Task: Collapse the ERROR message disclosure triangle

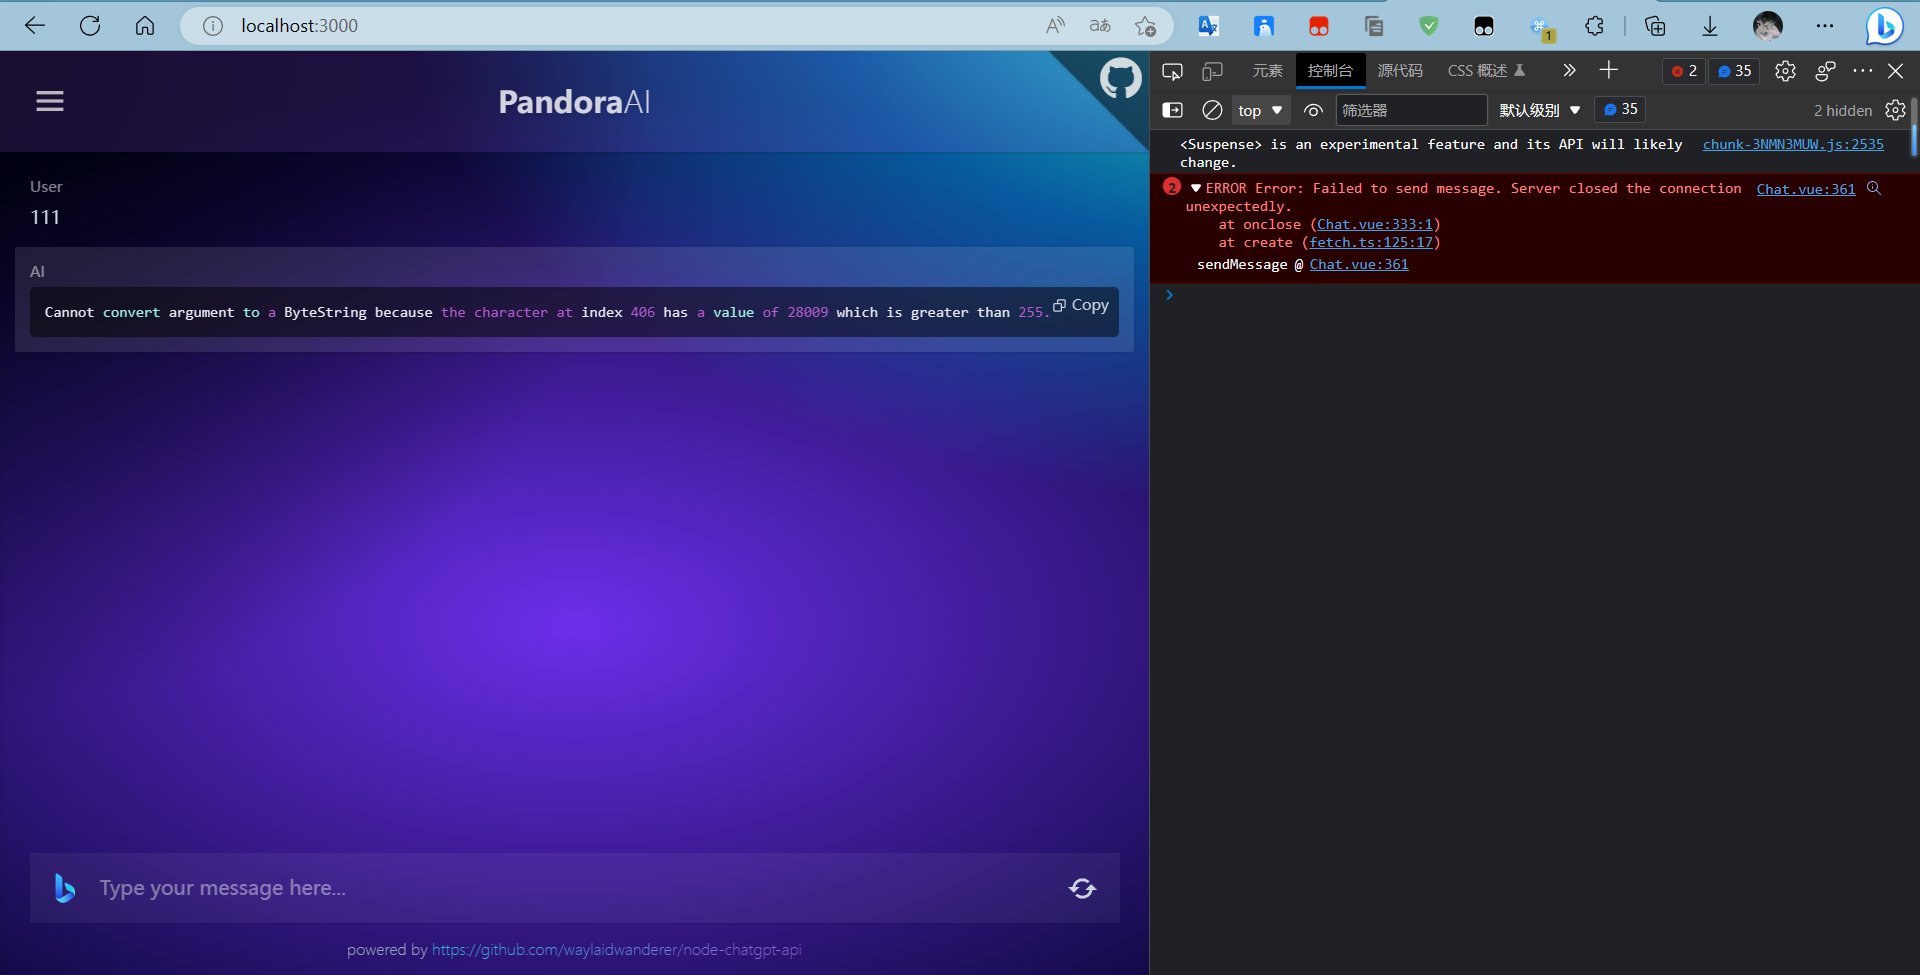Action: pos(1196,188)
